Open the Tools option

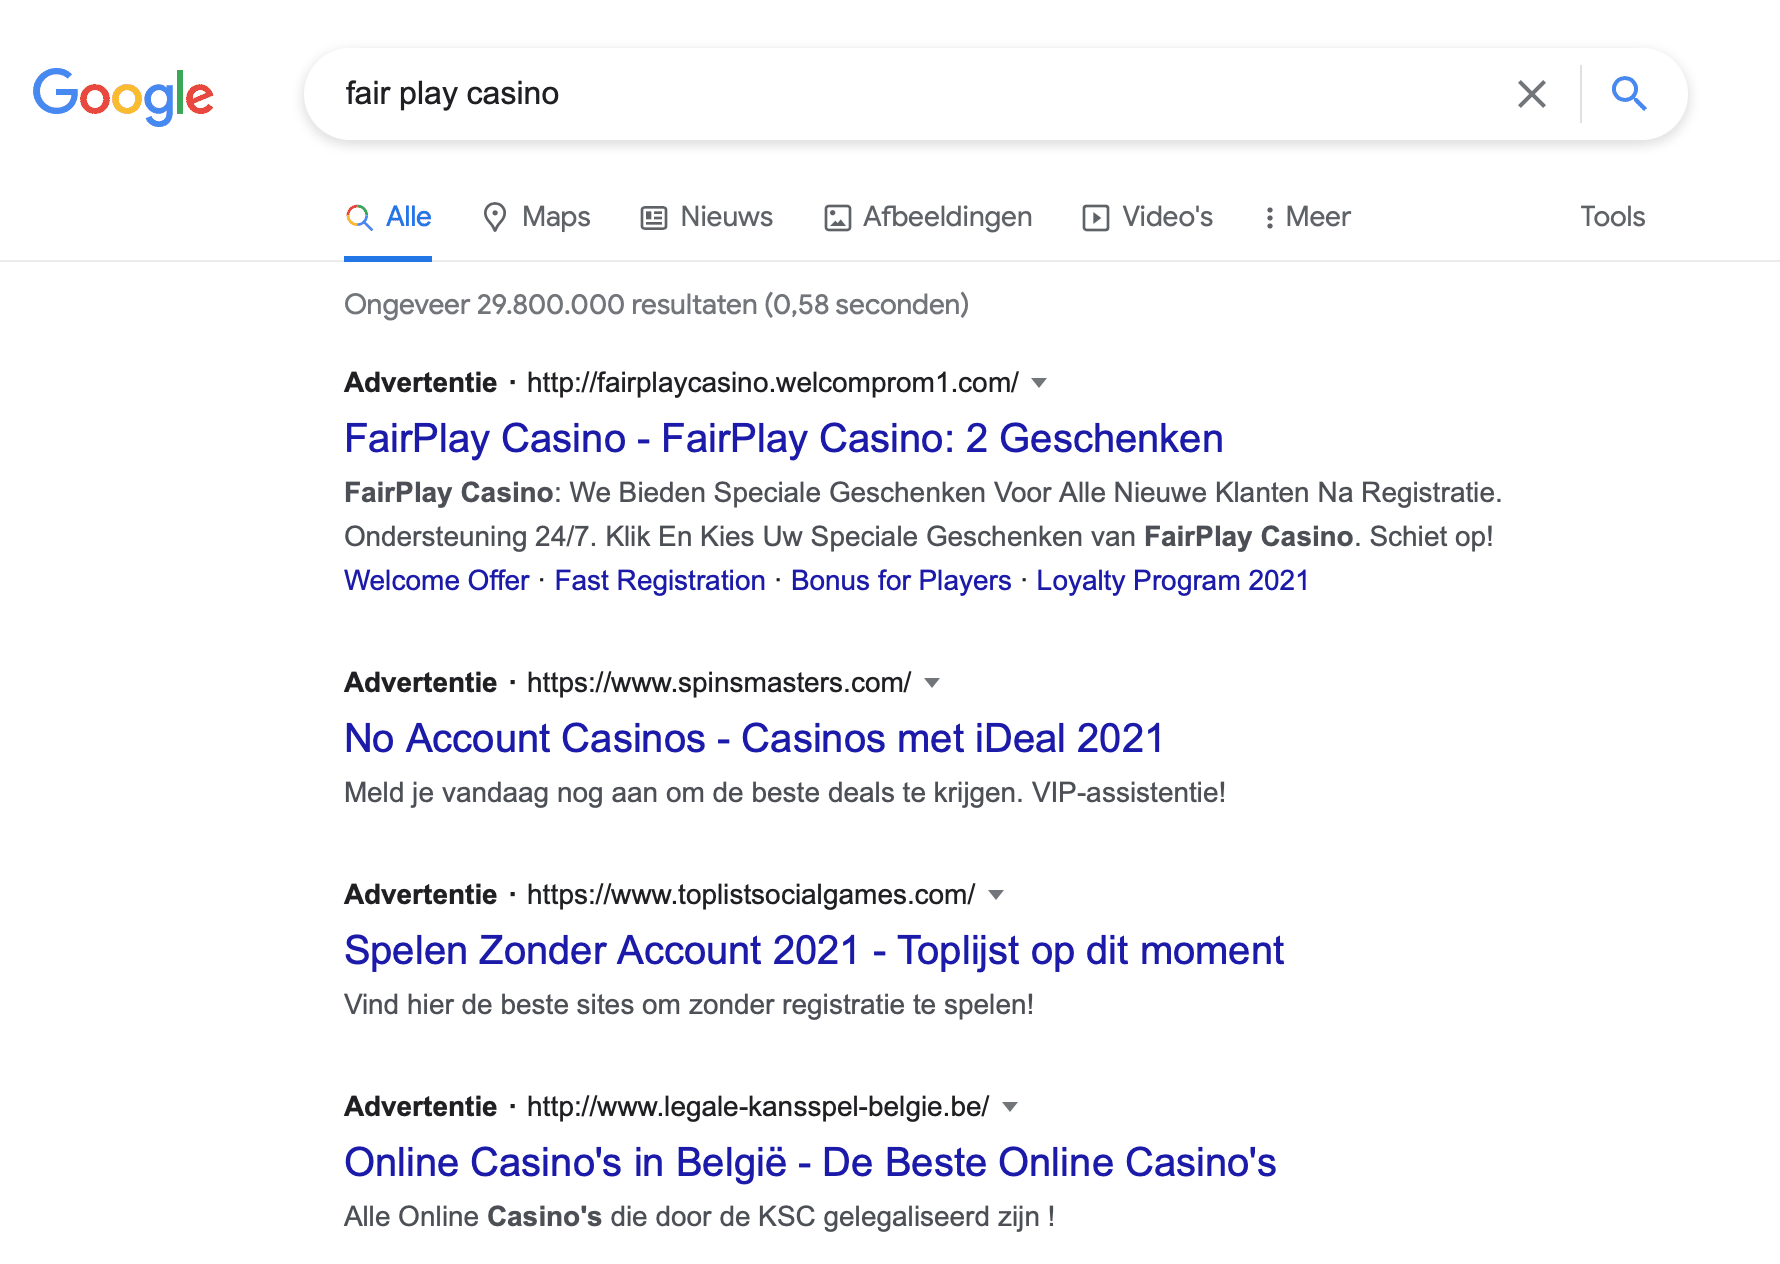point(1612,217)
